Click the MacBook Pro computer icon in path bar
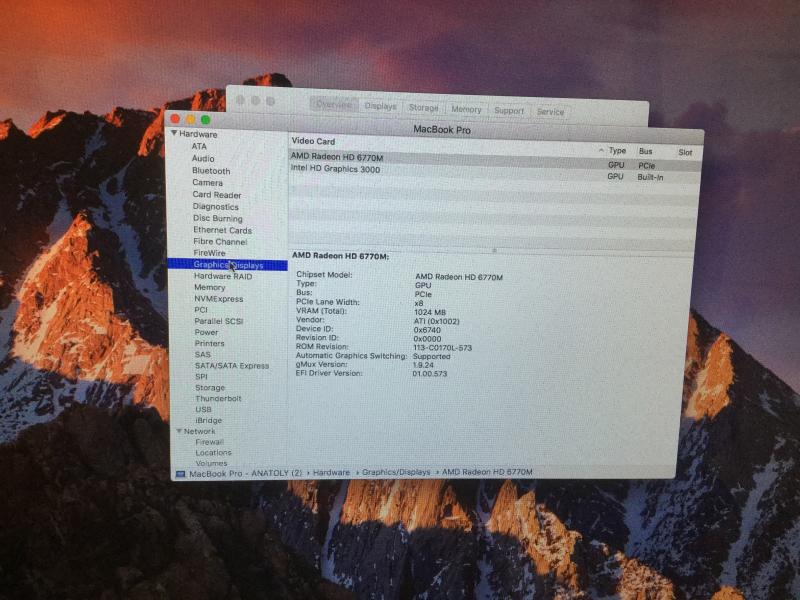Screen dimensions: 800x600 point(180,473)
